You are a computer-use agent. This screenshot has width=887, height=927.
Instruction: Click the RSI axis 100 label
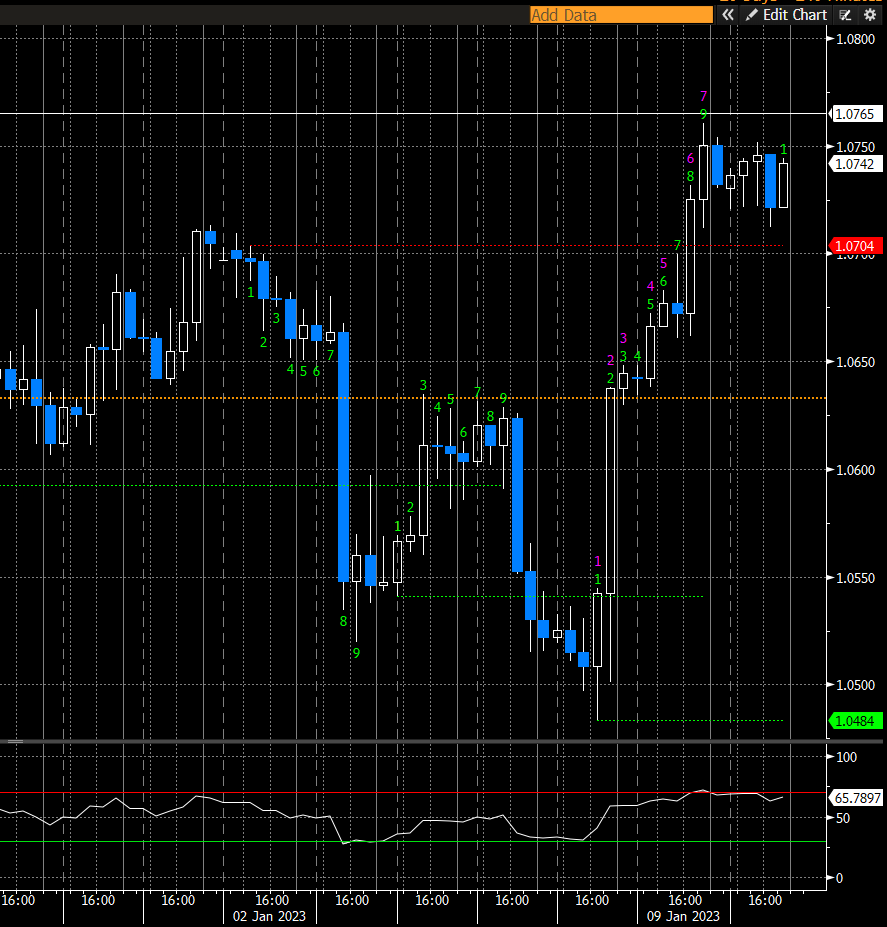pos(846,757)
